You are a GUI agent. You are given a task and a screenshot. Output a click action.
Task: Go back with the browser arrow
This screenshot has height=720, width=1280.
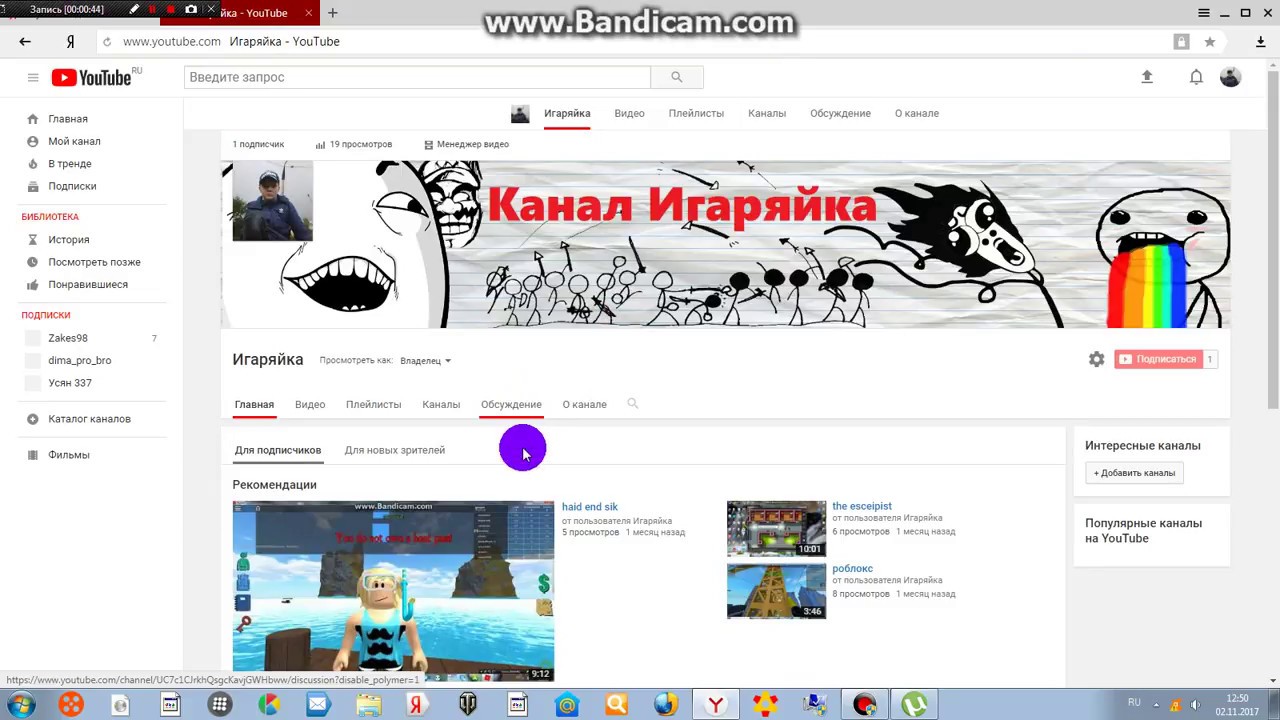point(25,41)
